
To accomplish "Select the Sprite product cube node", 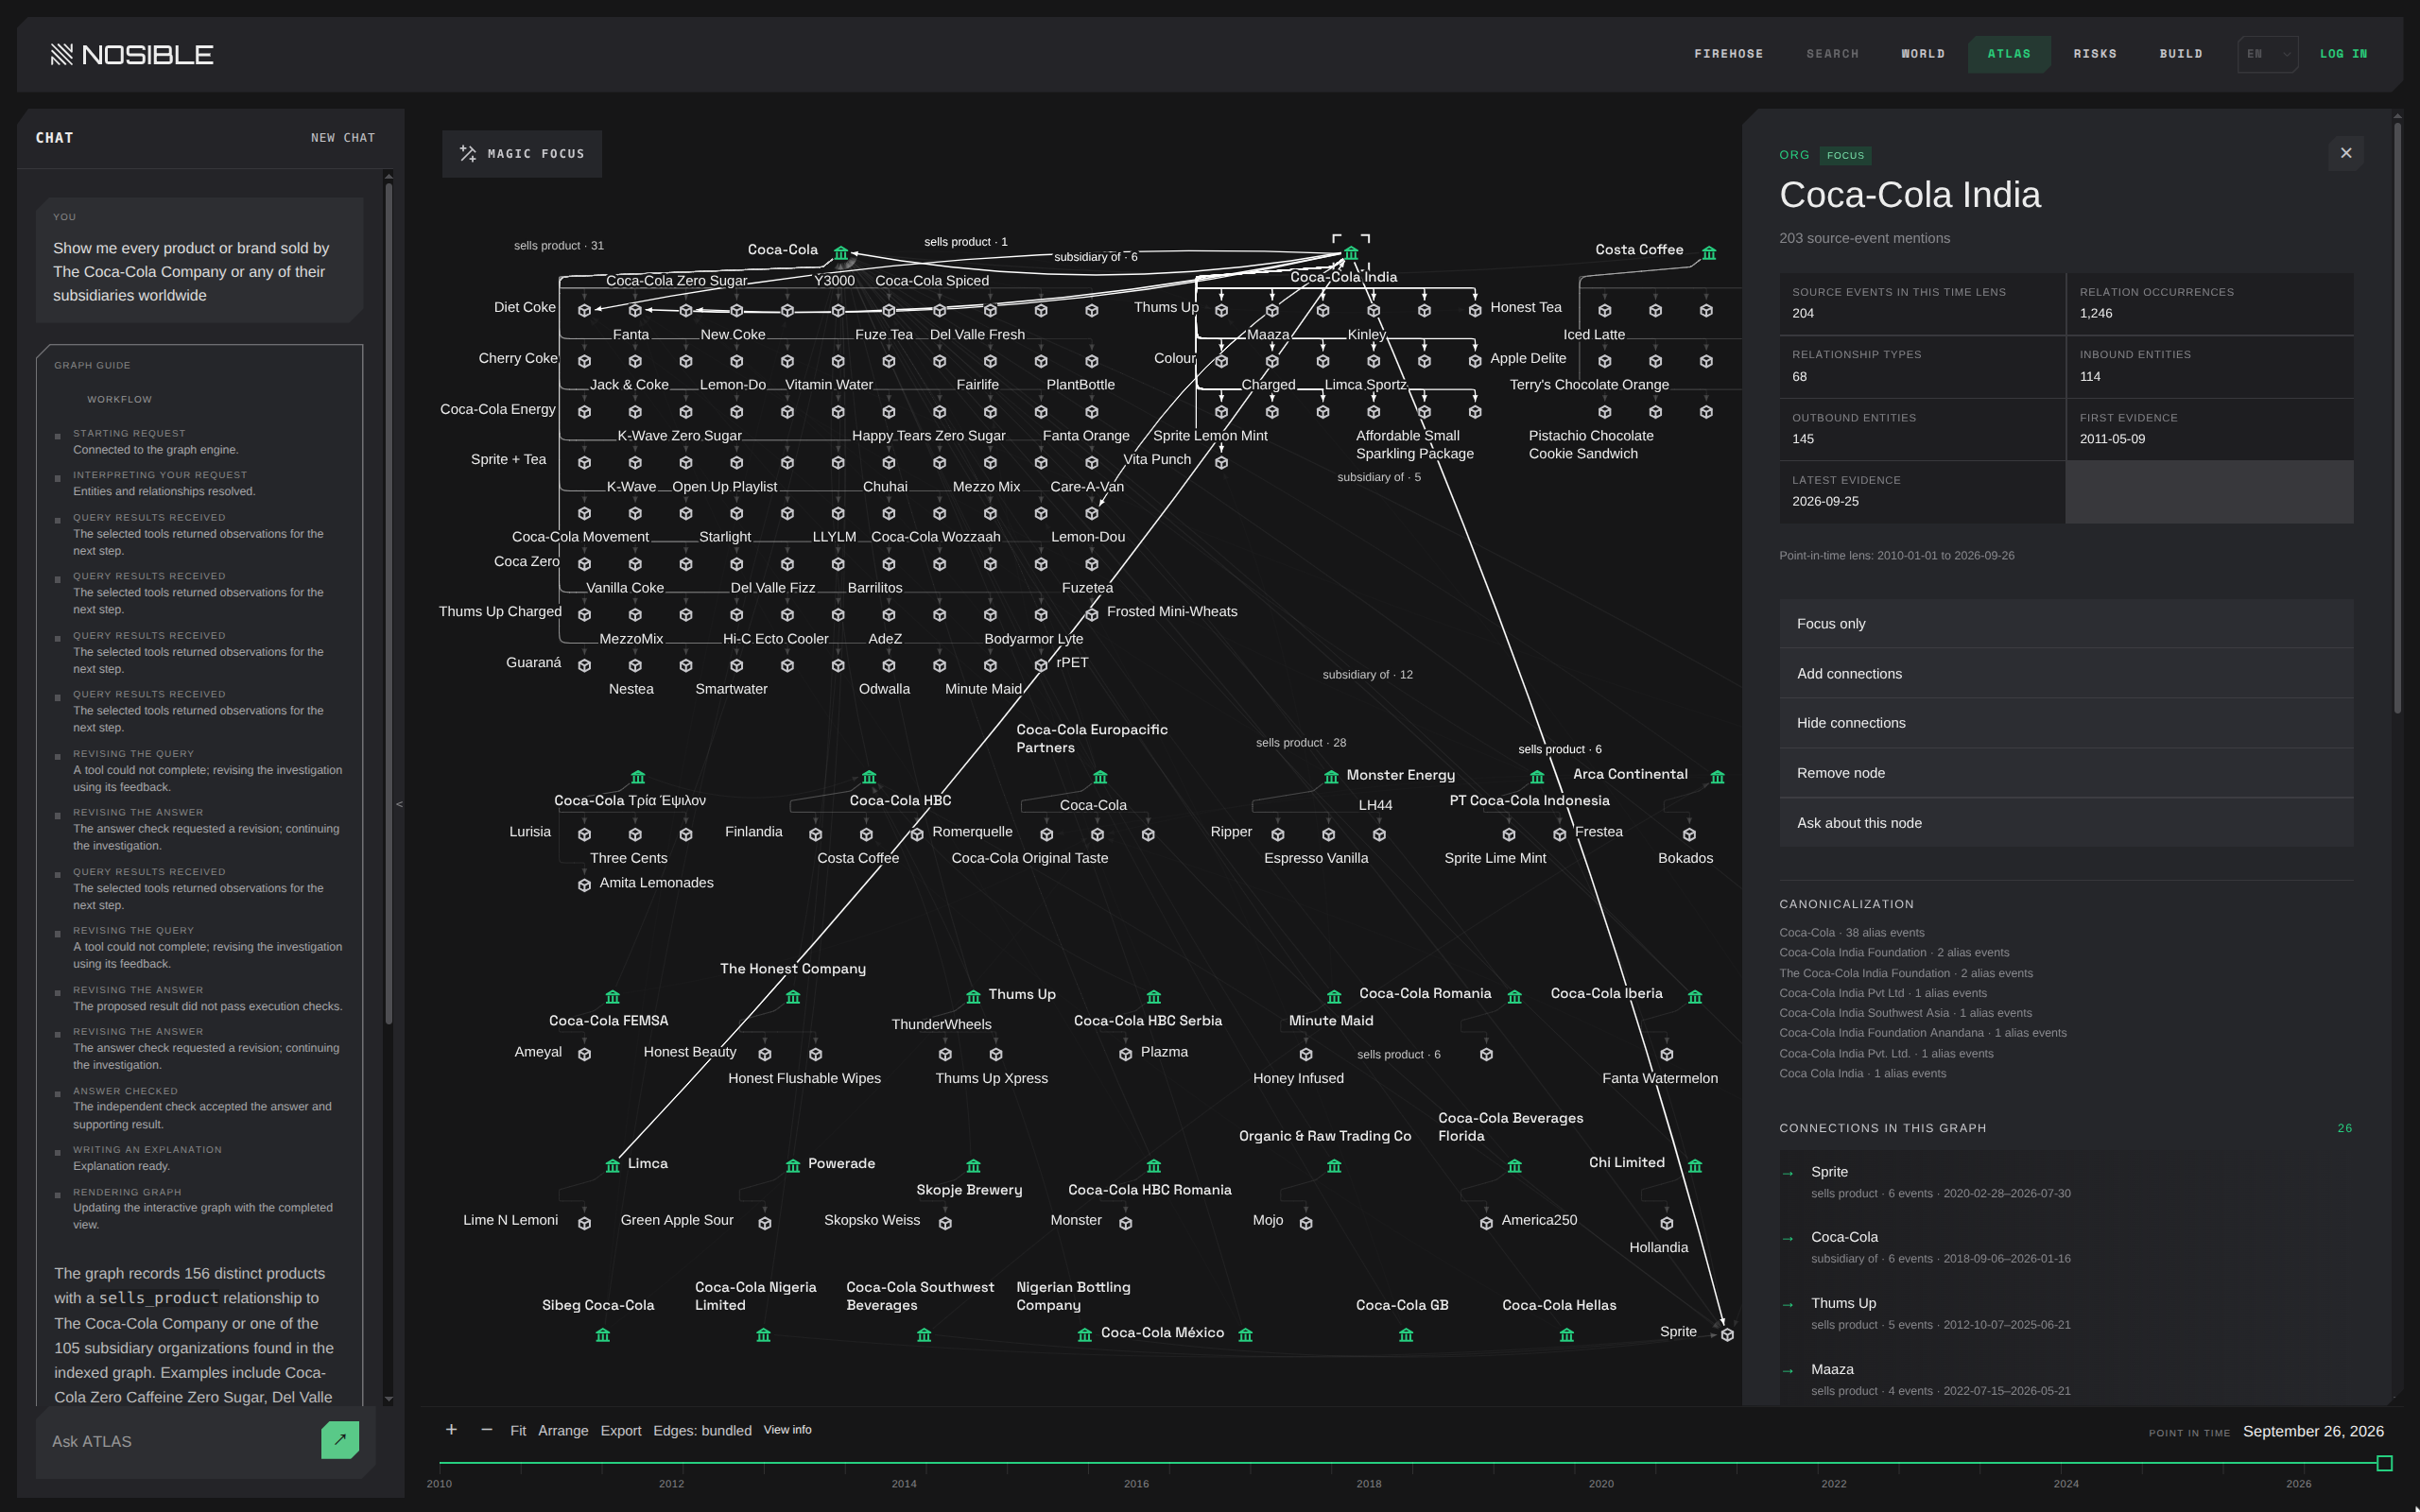I will pos(1727,1335).
